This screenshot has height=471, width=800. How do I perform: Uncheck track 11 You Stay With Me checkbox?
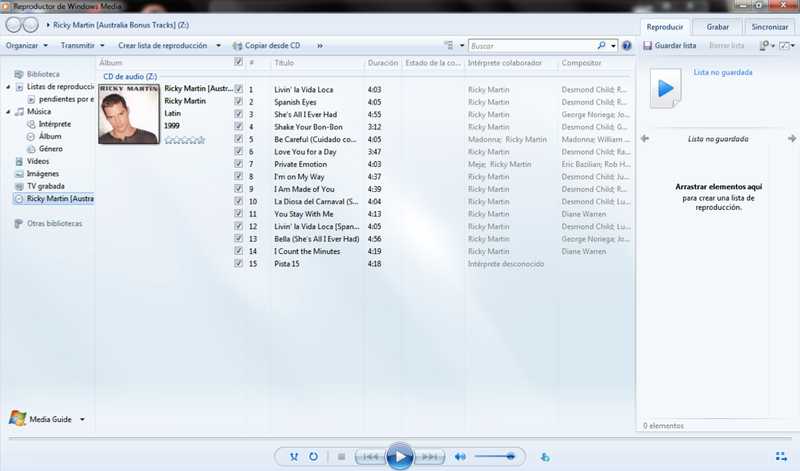238,213
